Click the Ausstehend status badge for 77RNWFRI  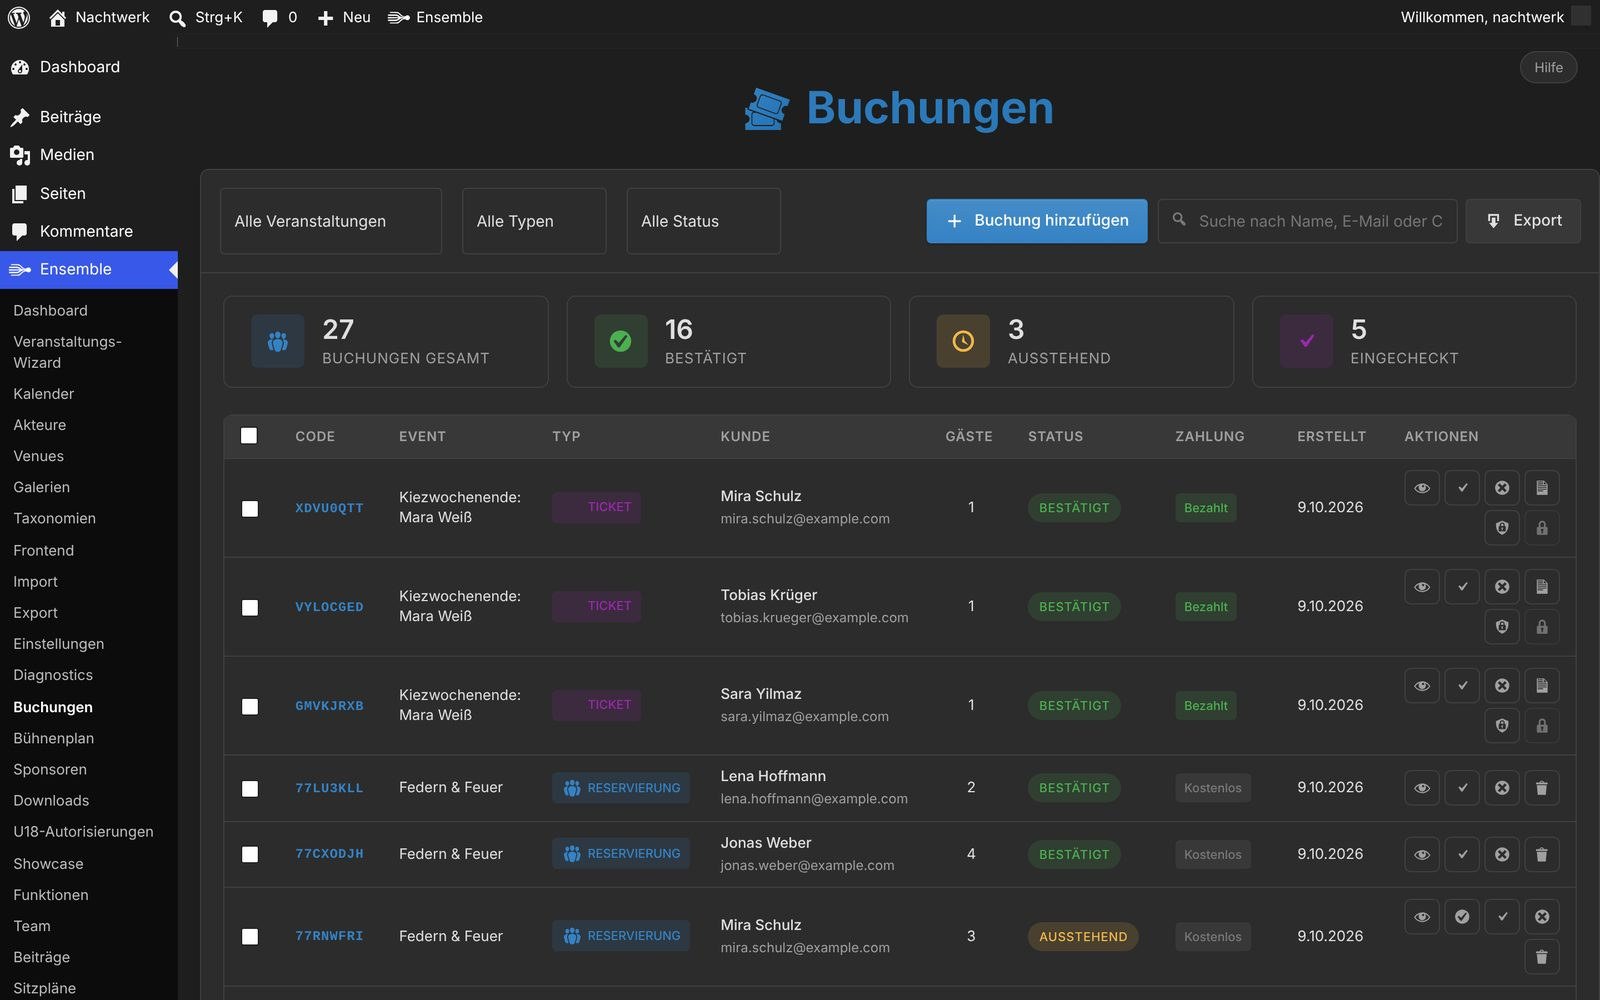tap(1083, 937)
